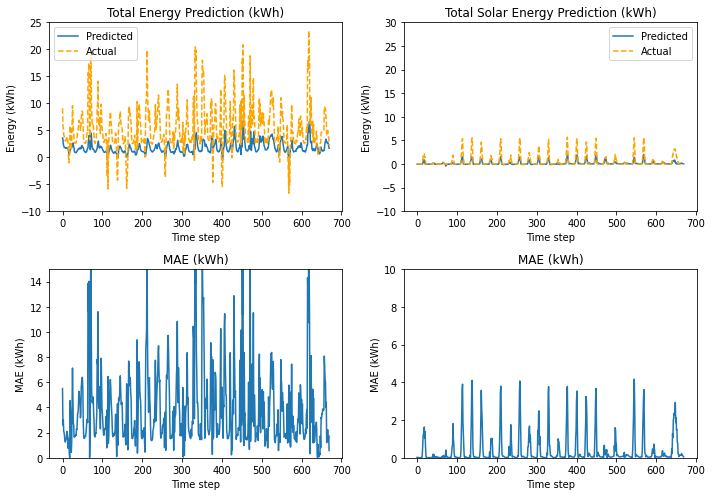Viewport: 712px width, 496px height.
Task: Click the 30 y-axis tick of Solar Energy chart
Action: 391,23
